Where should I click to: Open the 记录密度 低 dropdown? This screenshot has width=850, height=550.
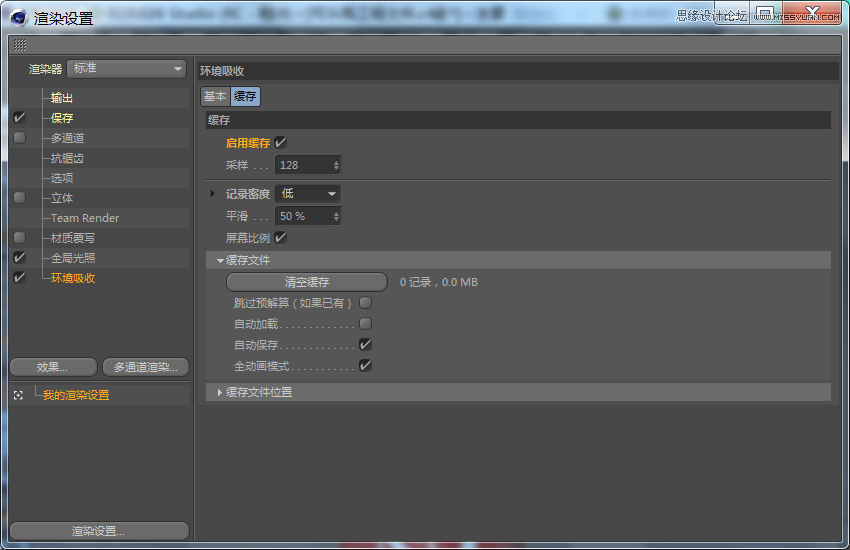308,193
